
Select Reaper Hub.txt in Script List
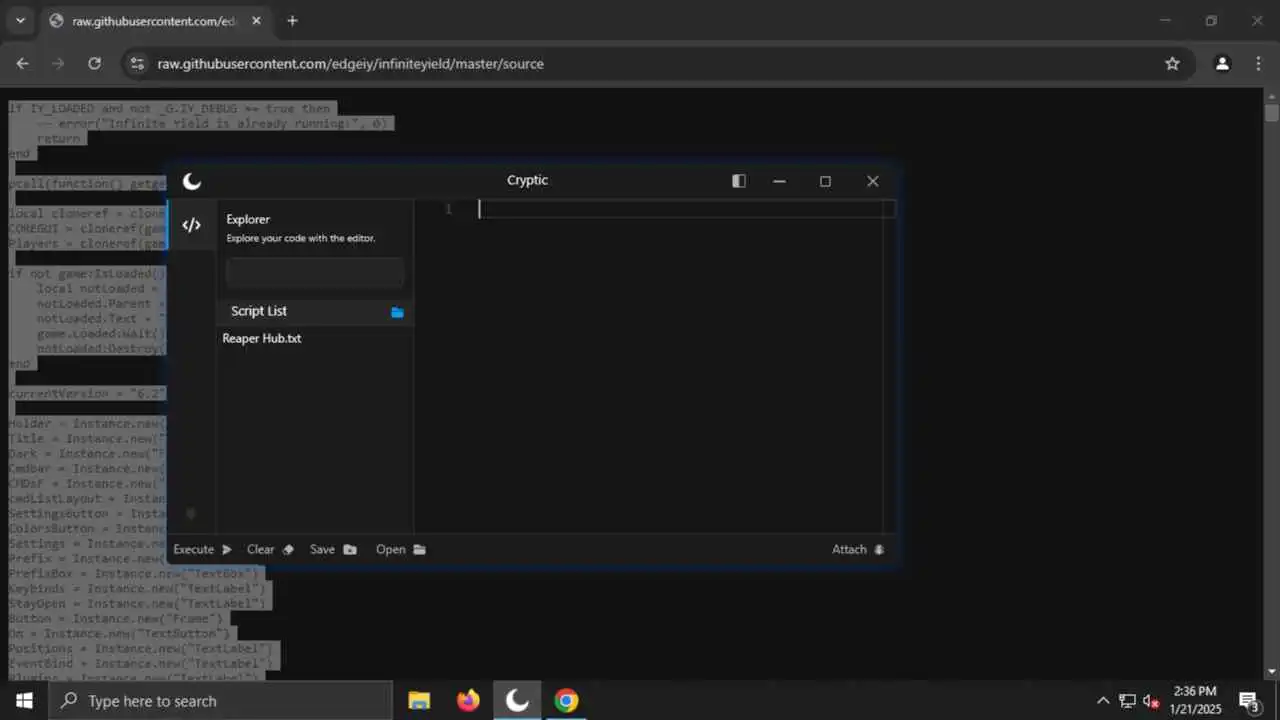click(262, 338)
